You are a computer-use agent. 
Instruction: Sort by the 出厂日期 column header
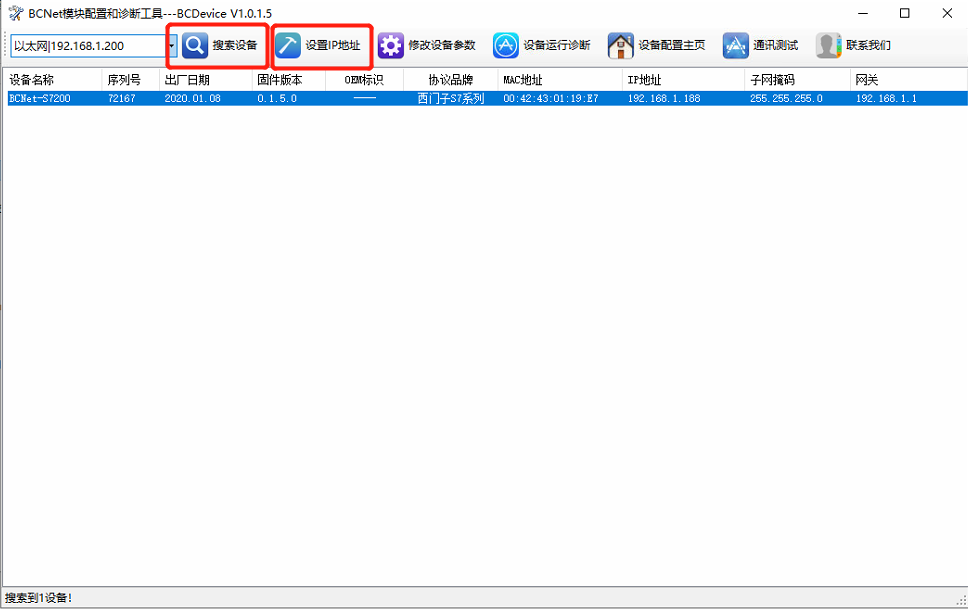point(206,80)
